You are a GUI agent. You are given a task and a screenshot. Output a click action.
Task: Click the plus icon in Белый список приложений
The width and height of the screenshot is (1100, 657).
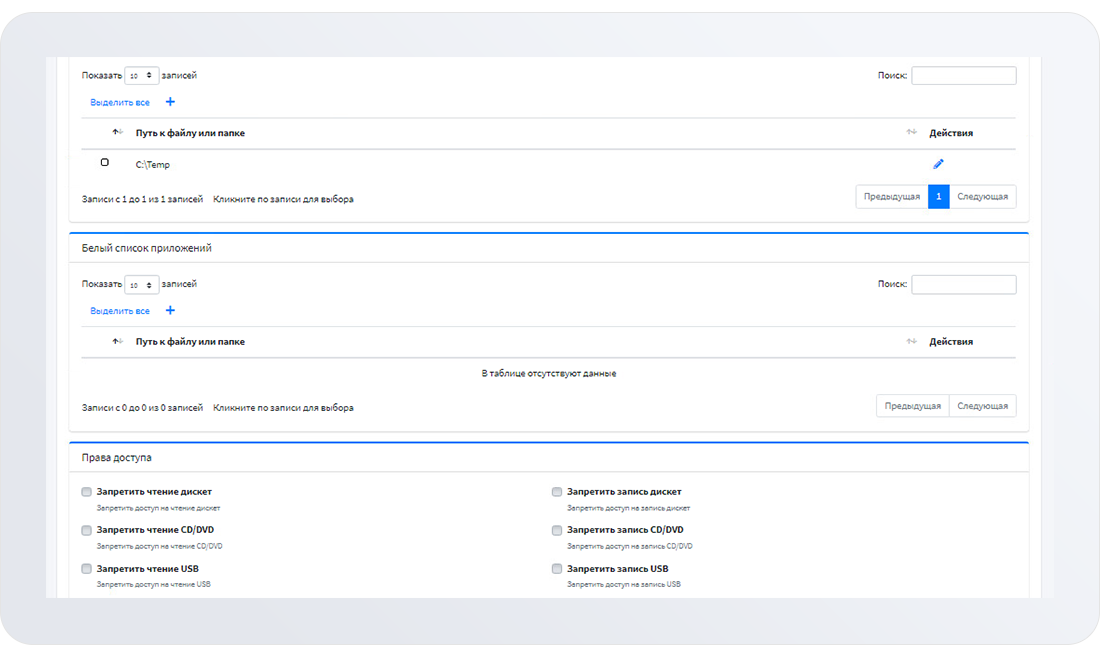click(170, 310)
